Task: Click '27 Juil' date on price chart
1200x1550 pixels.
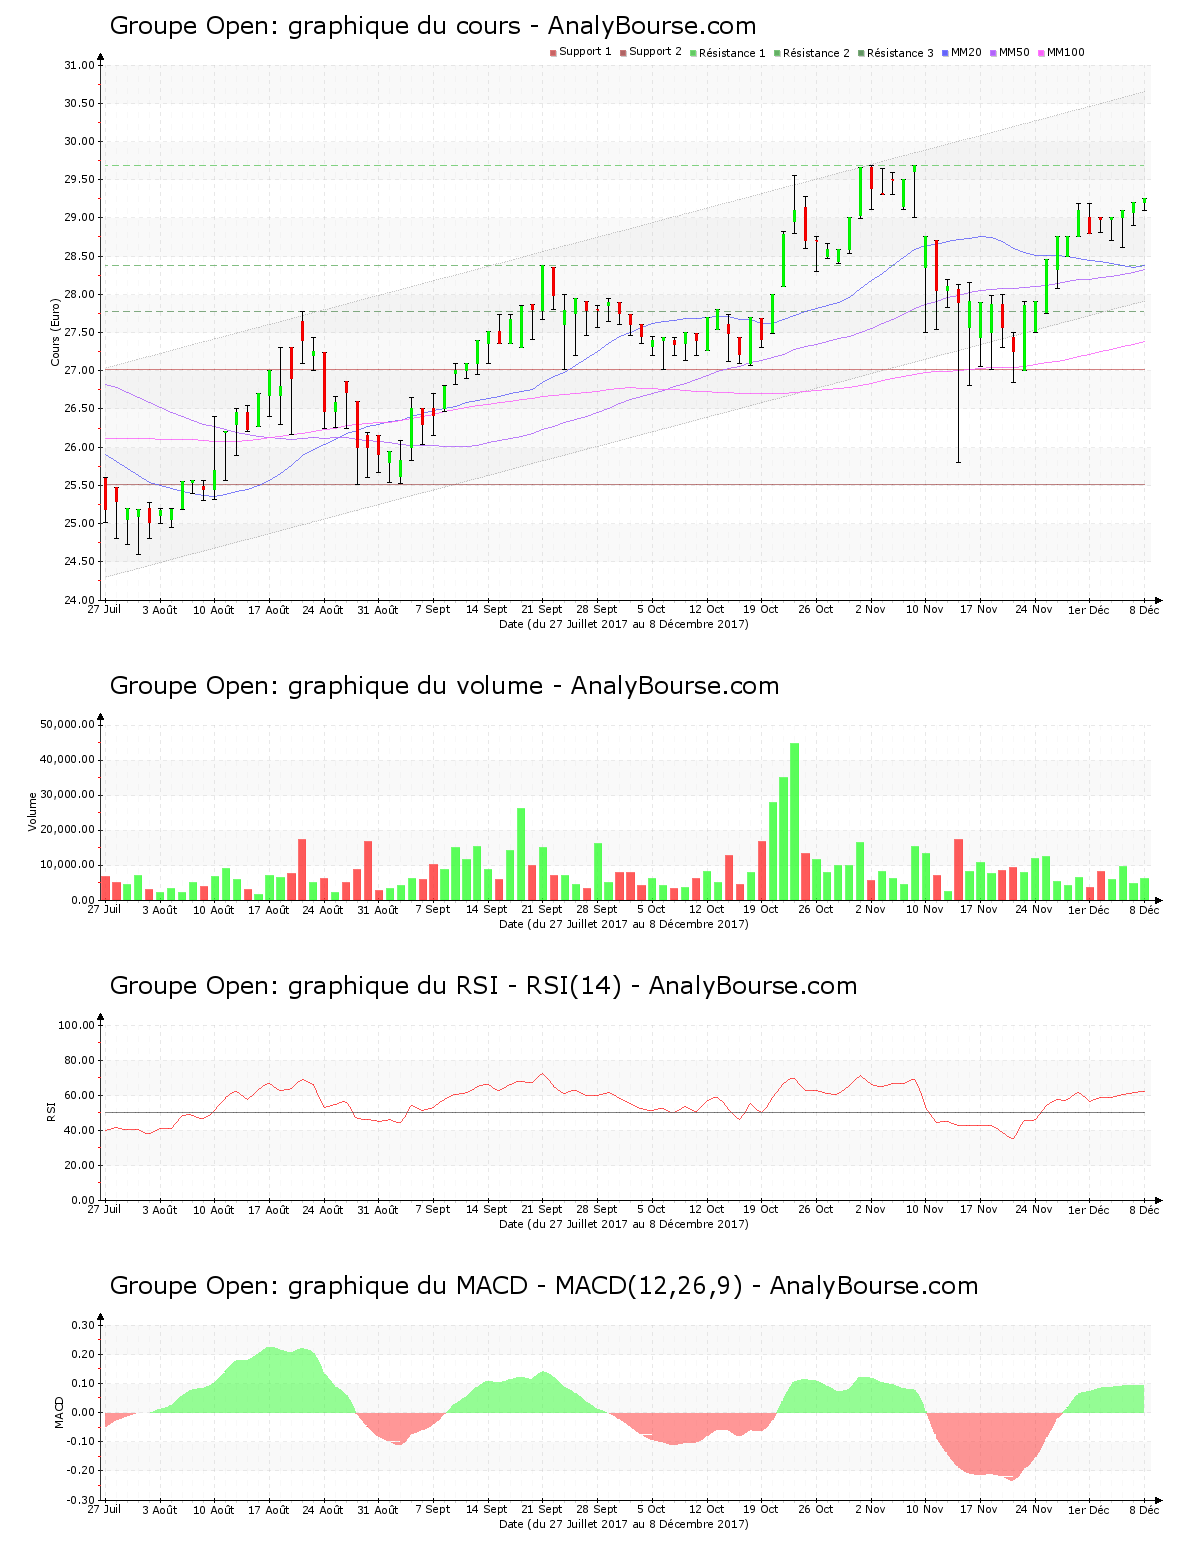Action: point(104,610)
